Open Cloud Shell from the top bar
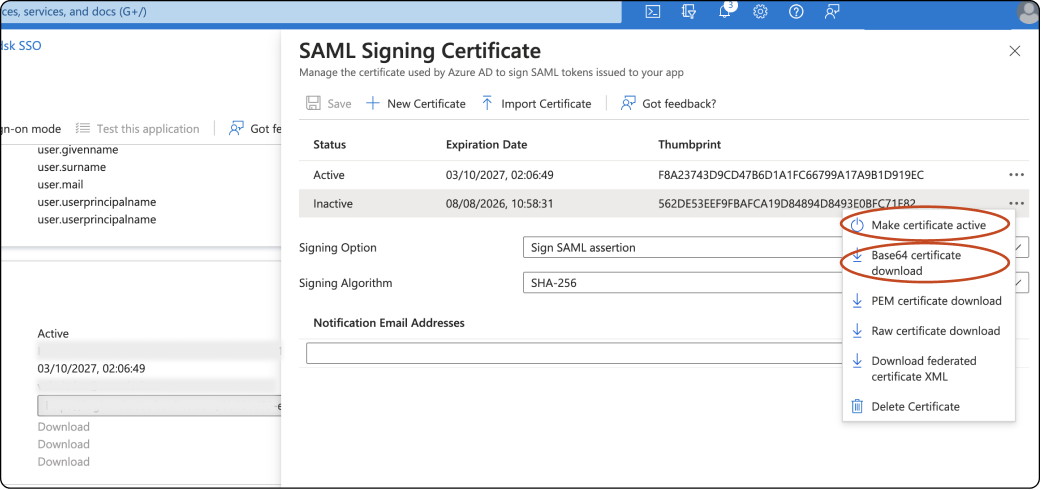1041x490 pixels. tap(652, 12)
